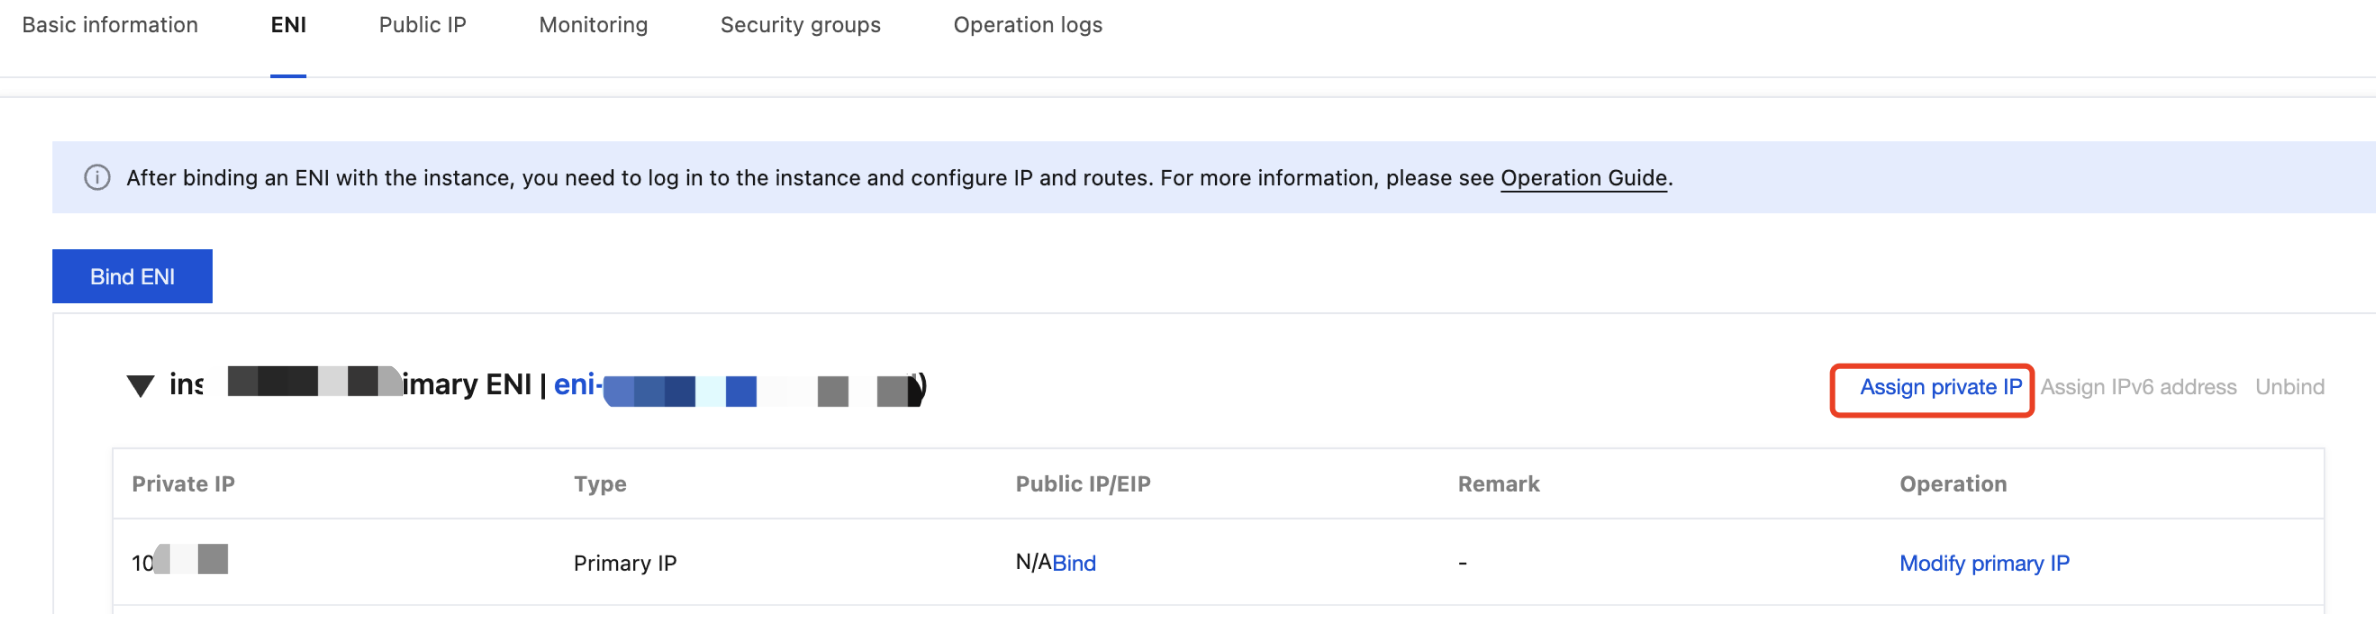The image size is (2376, 630).
Task: Click the Private IP column header
Action: [x=183, y=484]
